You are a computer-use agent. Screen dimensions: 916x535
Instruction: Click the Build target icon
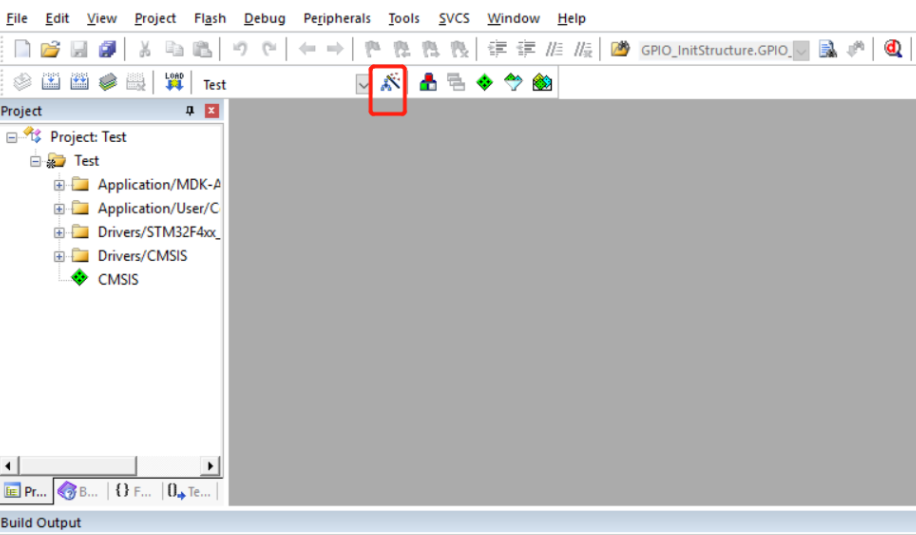point(51,82)
